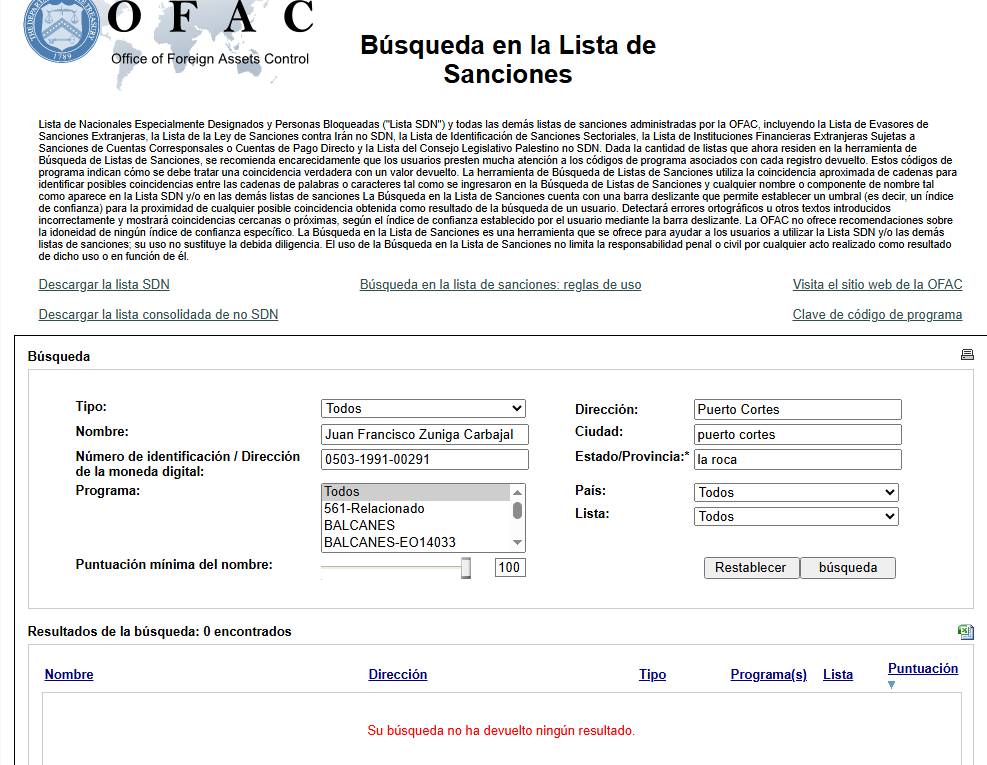Open the Descargar la lista SDN link
The width and height of the screenshot is (987, 765).
pos(104,284)
